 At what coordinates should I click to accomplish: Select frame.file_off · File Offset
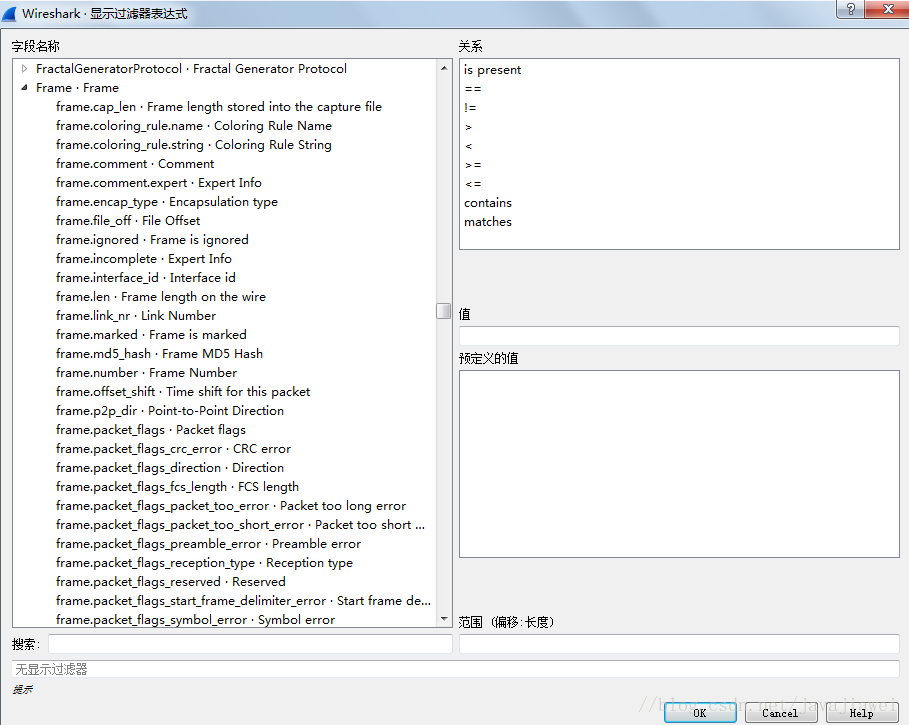(x=128, y=221)
